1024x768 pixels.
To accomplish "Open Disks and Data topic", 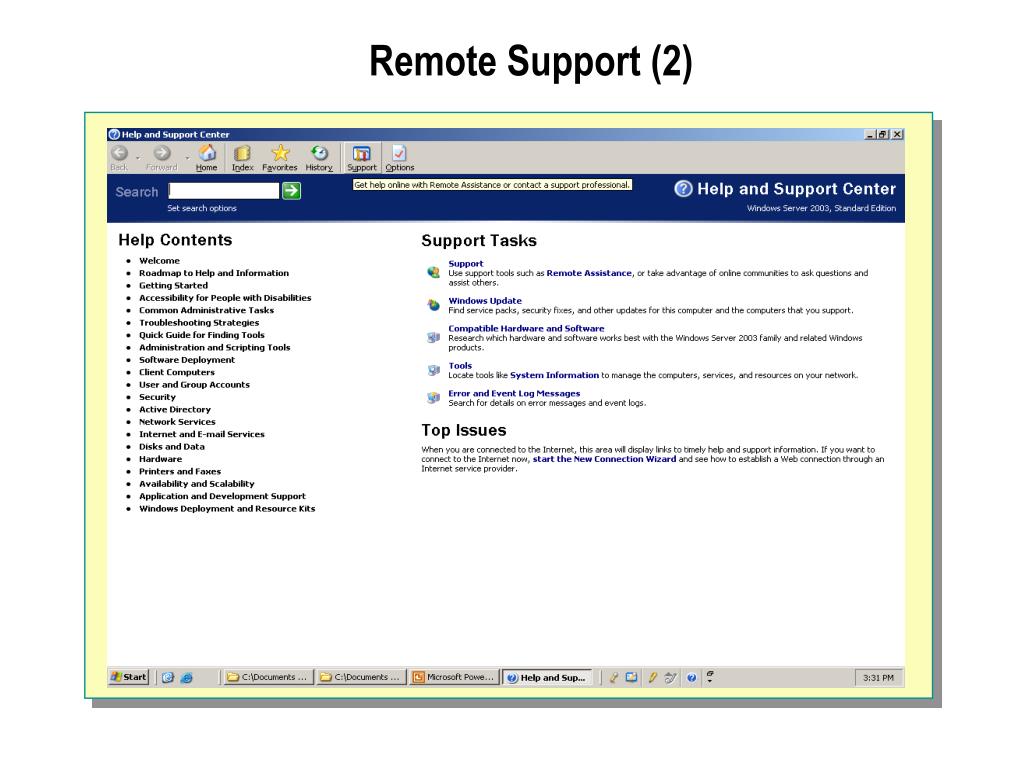I will tap(172, 447).
